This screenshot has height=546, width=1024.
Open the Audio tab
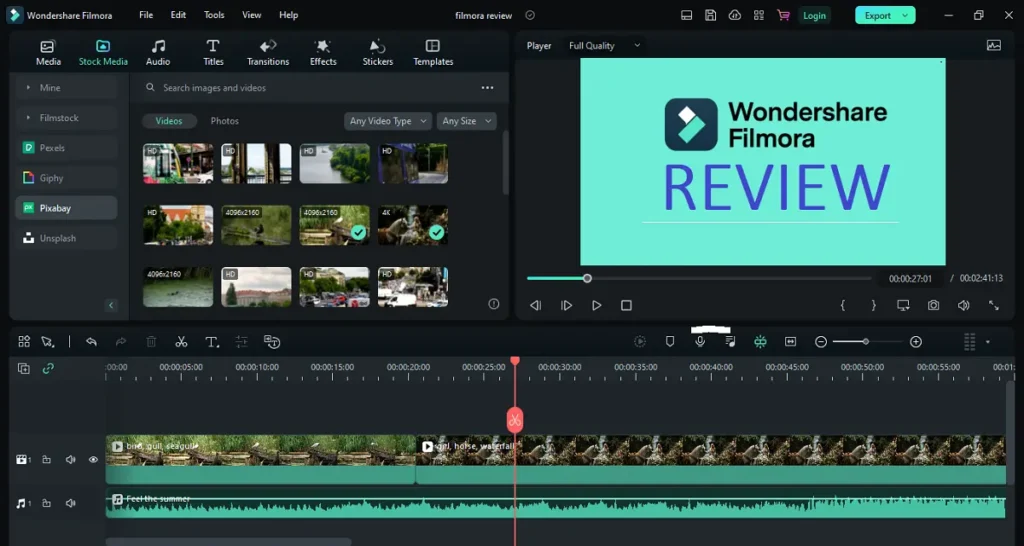point(158,53)
